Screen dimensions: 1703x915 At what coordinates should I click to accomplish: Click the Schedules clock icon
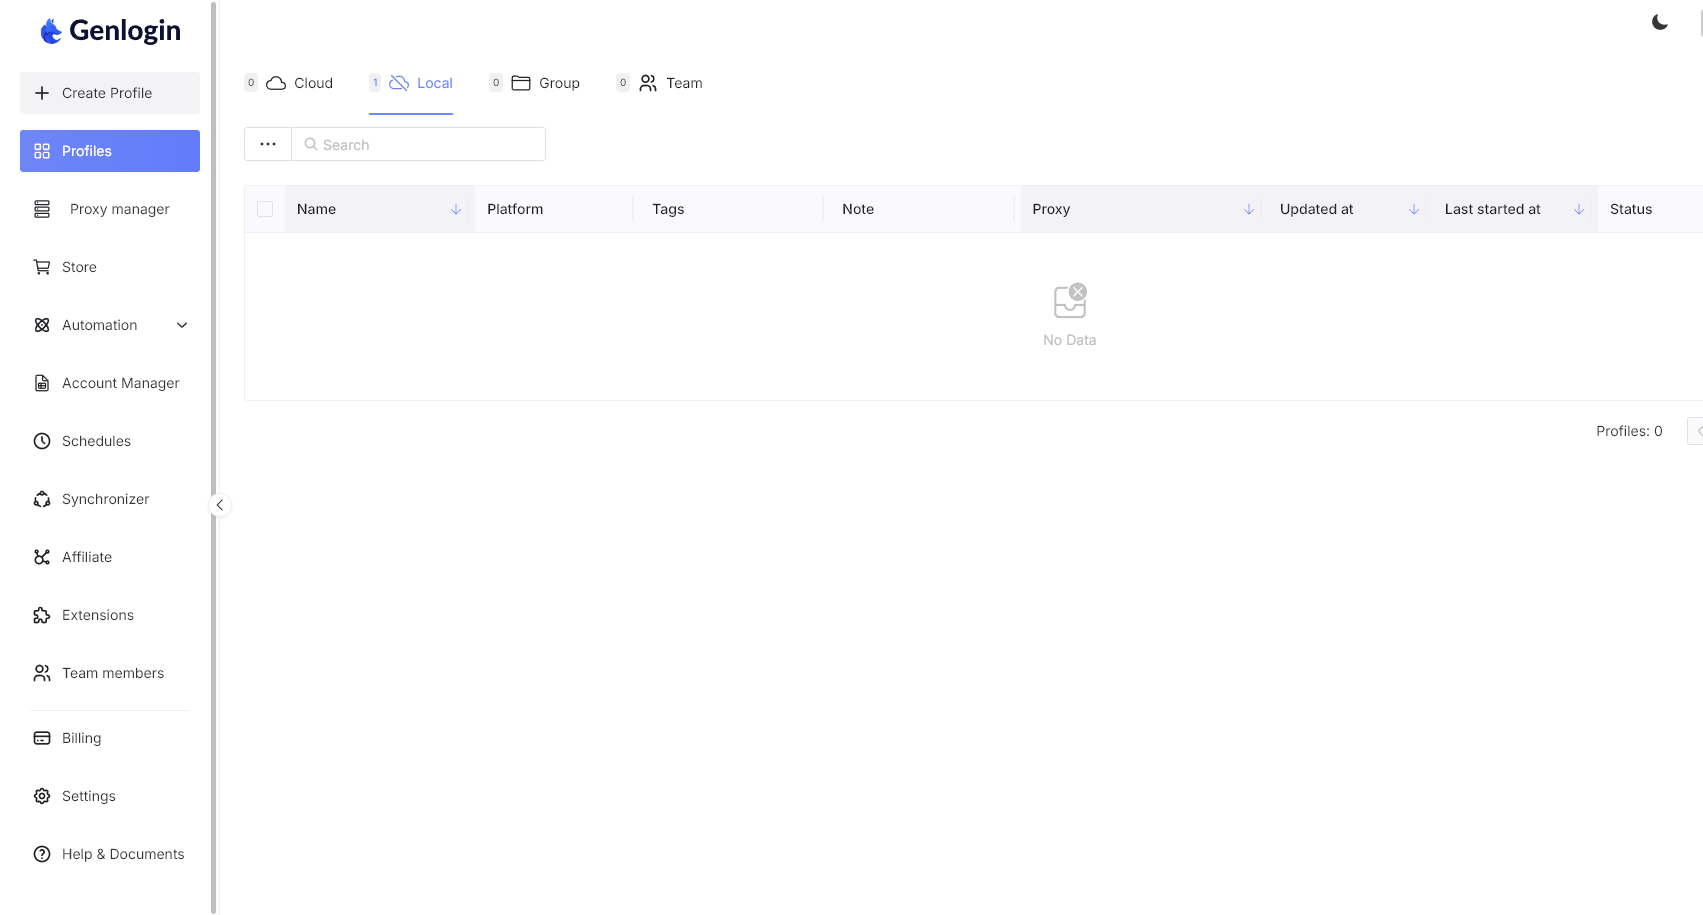click(x=42, y=441)
